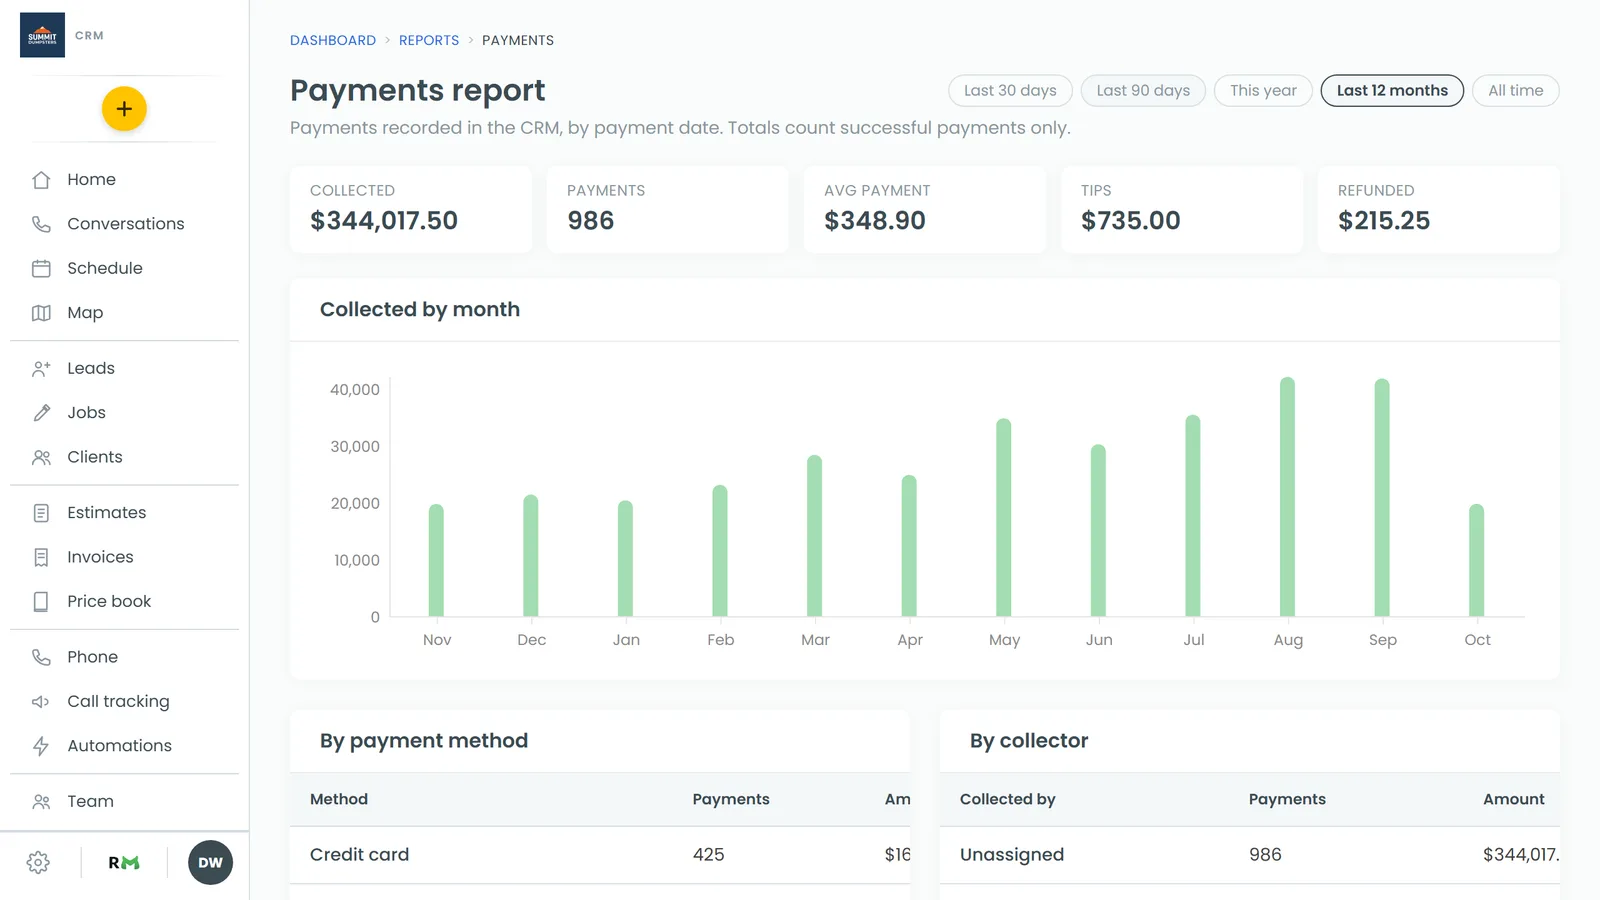Screen dimensions: 1600x900
Task: Click the AVG PAYMENT $348.90 card
Action: pos(925,209)
